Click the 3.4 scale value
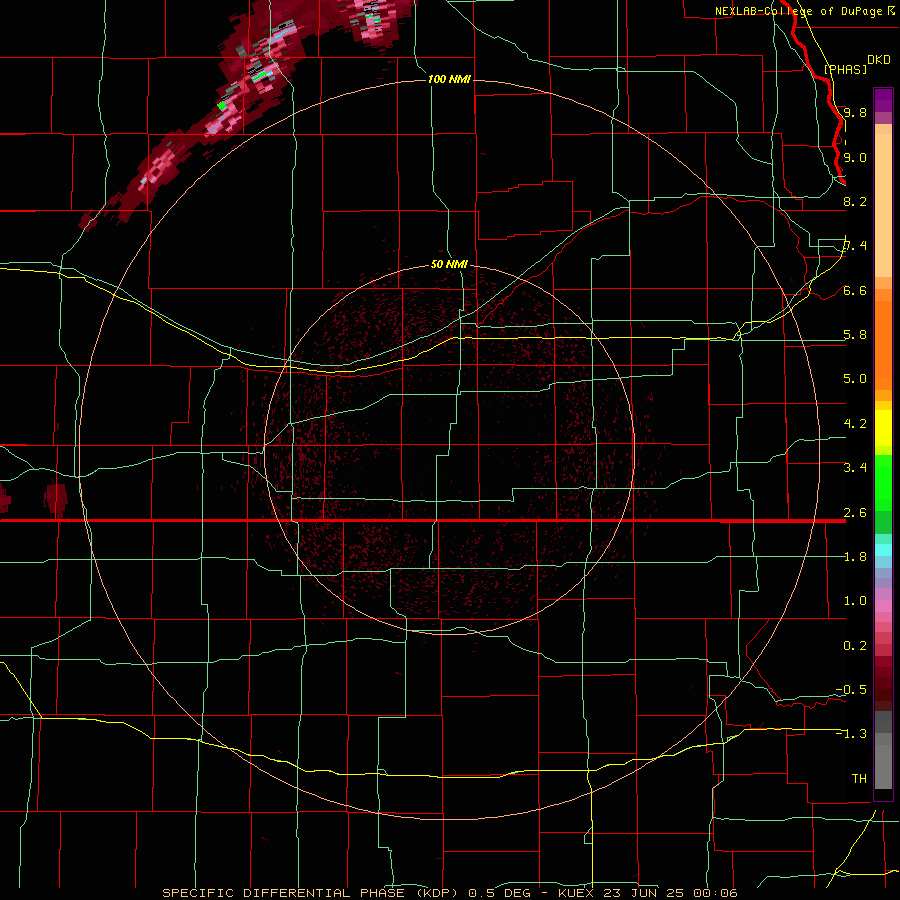 (855, 468)
